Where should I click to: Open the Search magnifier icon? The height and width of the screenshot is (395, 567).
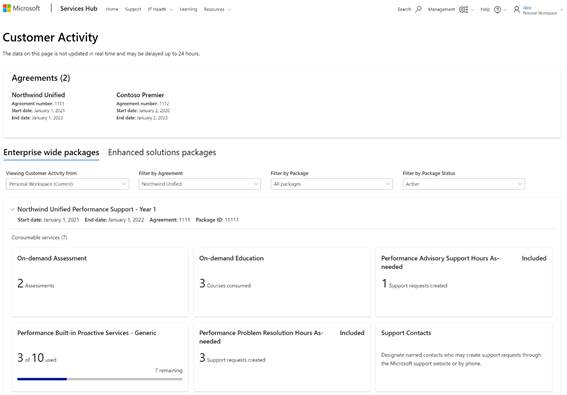(x=418, y=9)
